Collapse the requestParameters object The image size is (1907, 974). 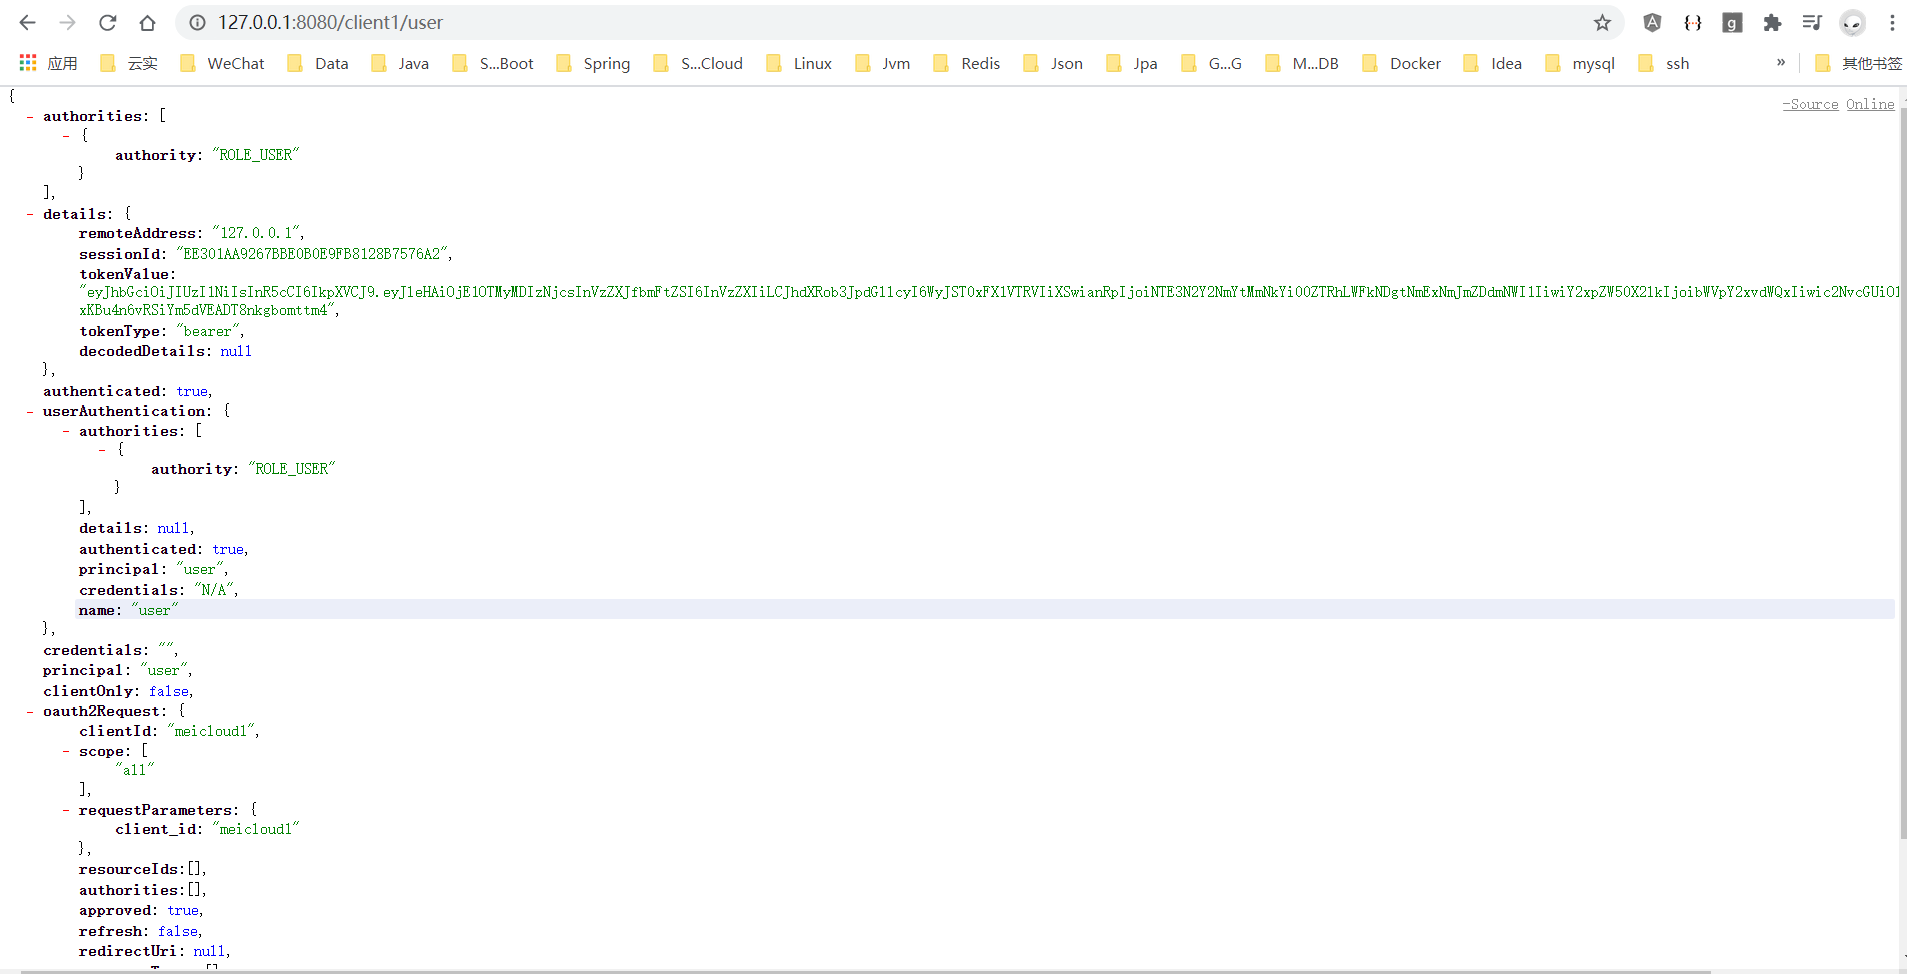click(x=66, y=810)
